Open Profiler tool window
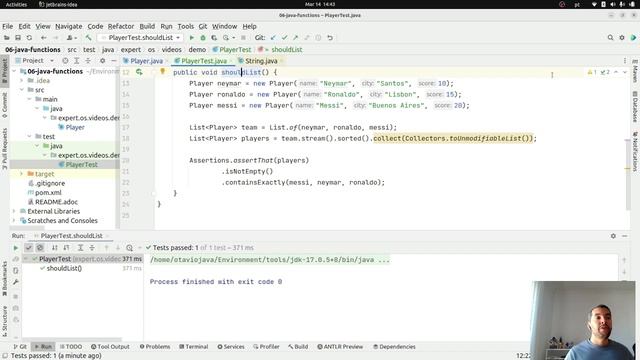The image size is (640, 360). tap(266, 347)
